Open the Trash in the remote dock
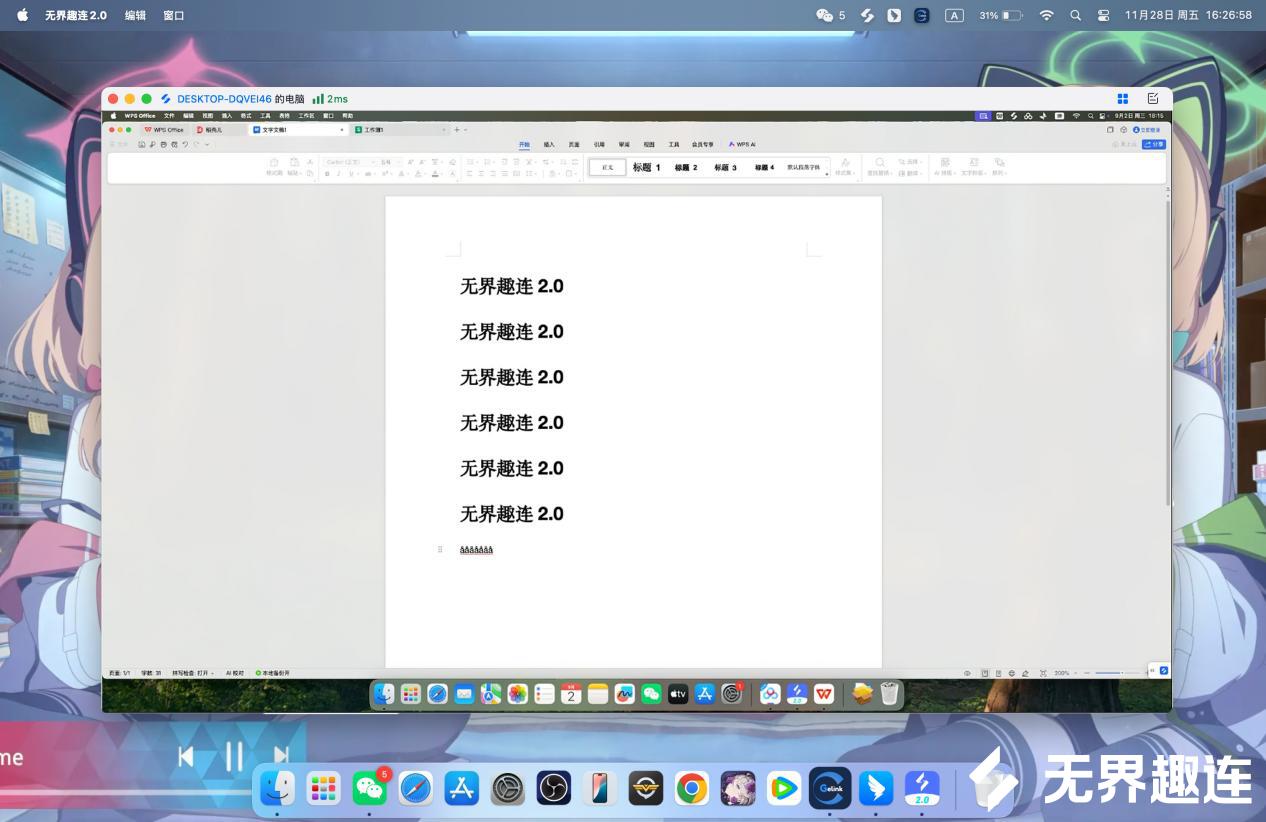The width and height of the screenshot is (1266, 822). pyautogui.click(x=889, y=693)
